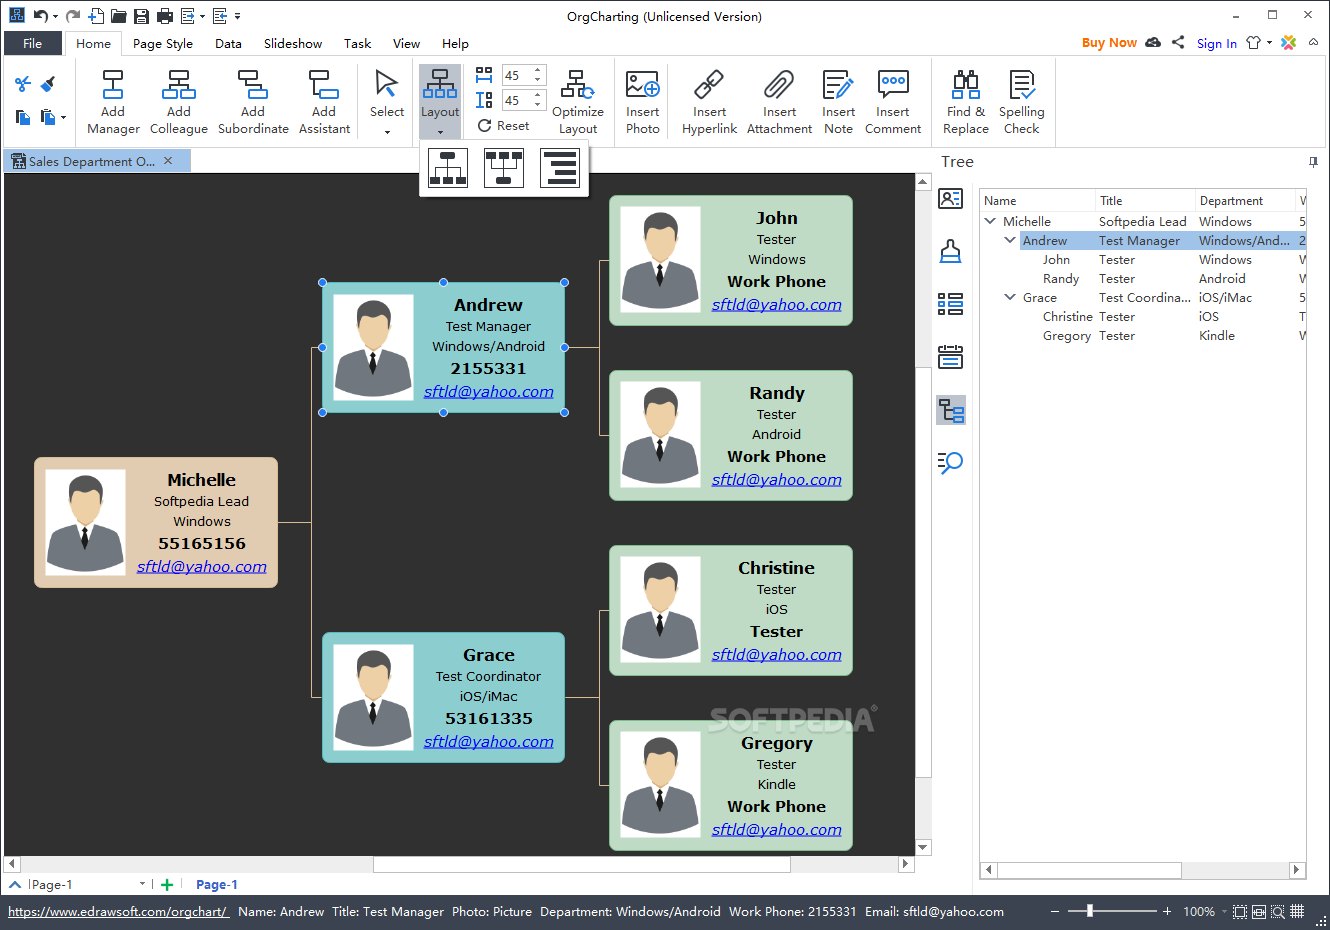This screenshot has height=930, width=1330.
Task: Run Spelling Check
Action: point(1022,102)
